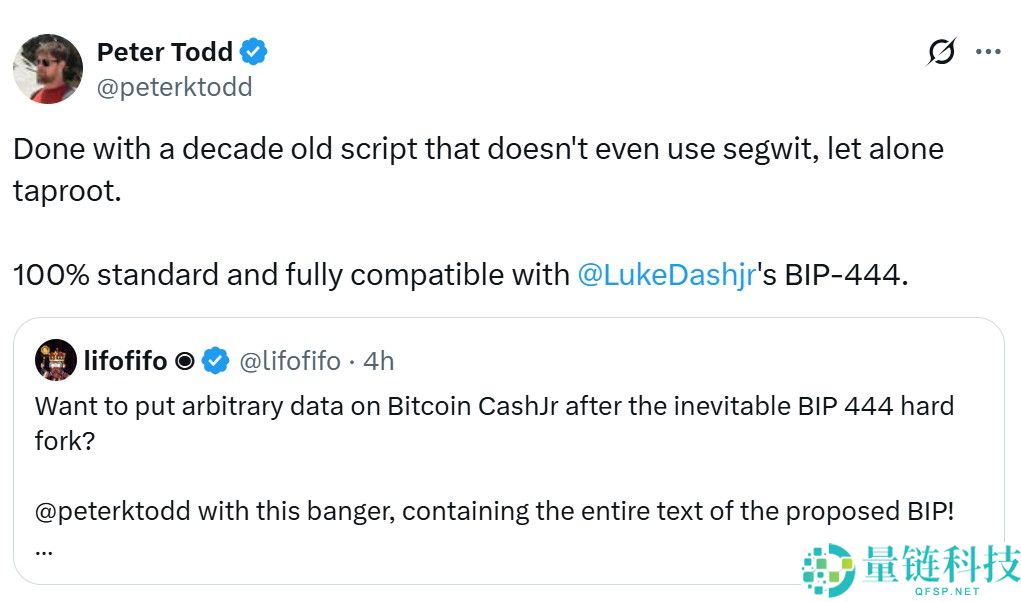Viewport: 1021px width, 602px height.
Task: Click Peter Todd's display name
Action: [163, 51]
